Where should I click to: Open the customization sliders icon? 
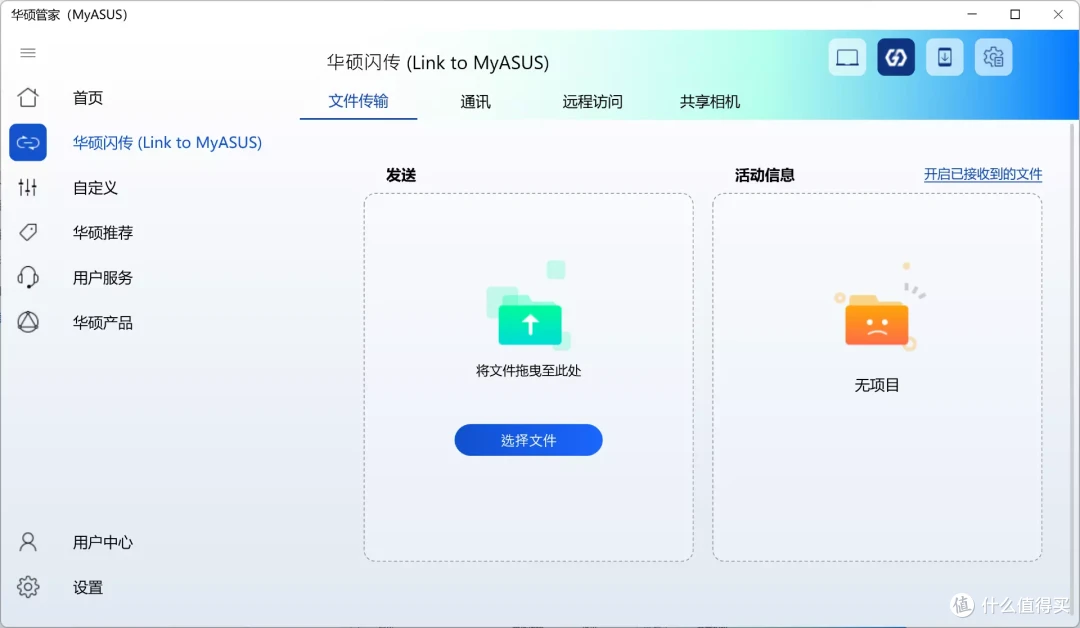28,187
